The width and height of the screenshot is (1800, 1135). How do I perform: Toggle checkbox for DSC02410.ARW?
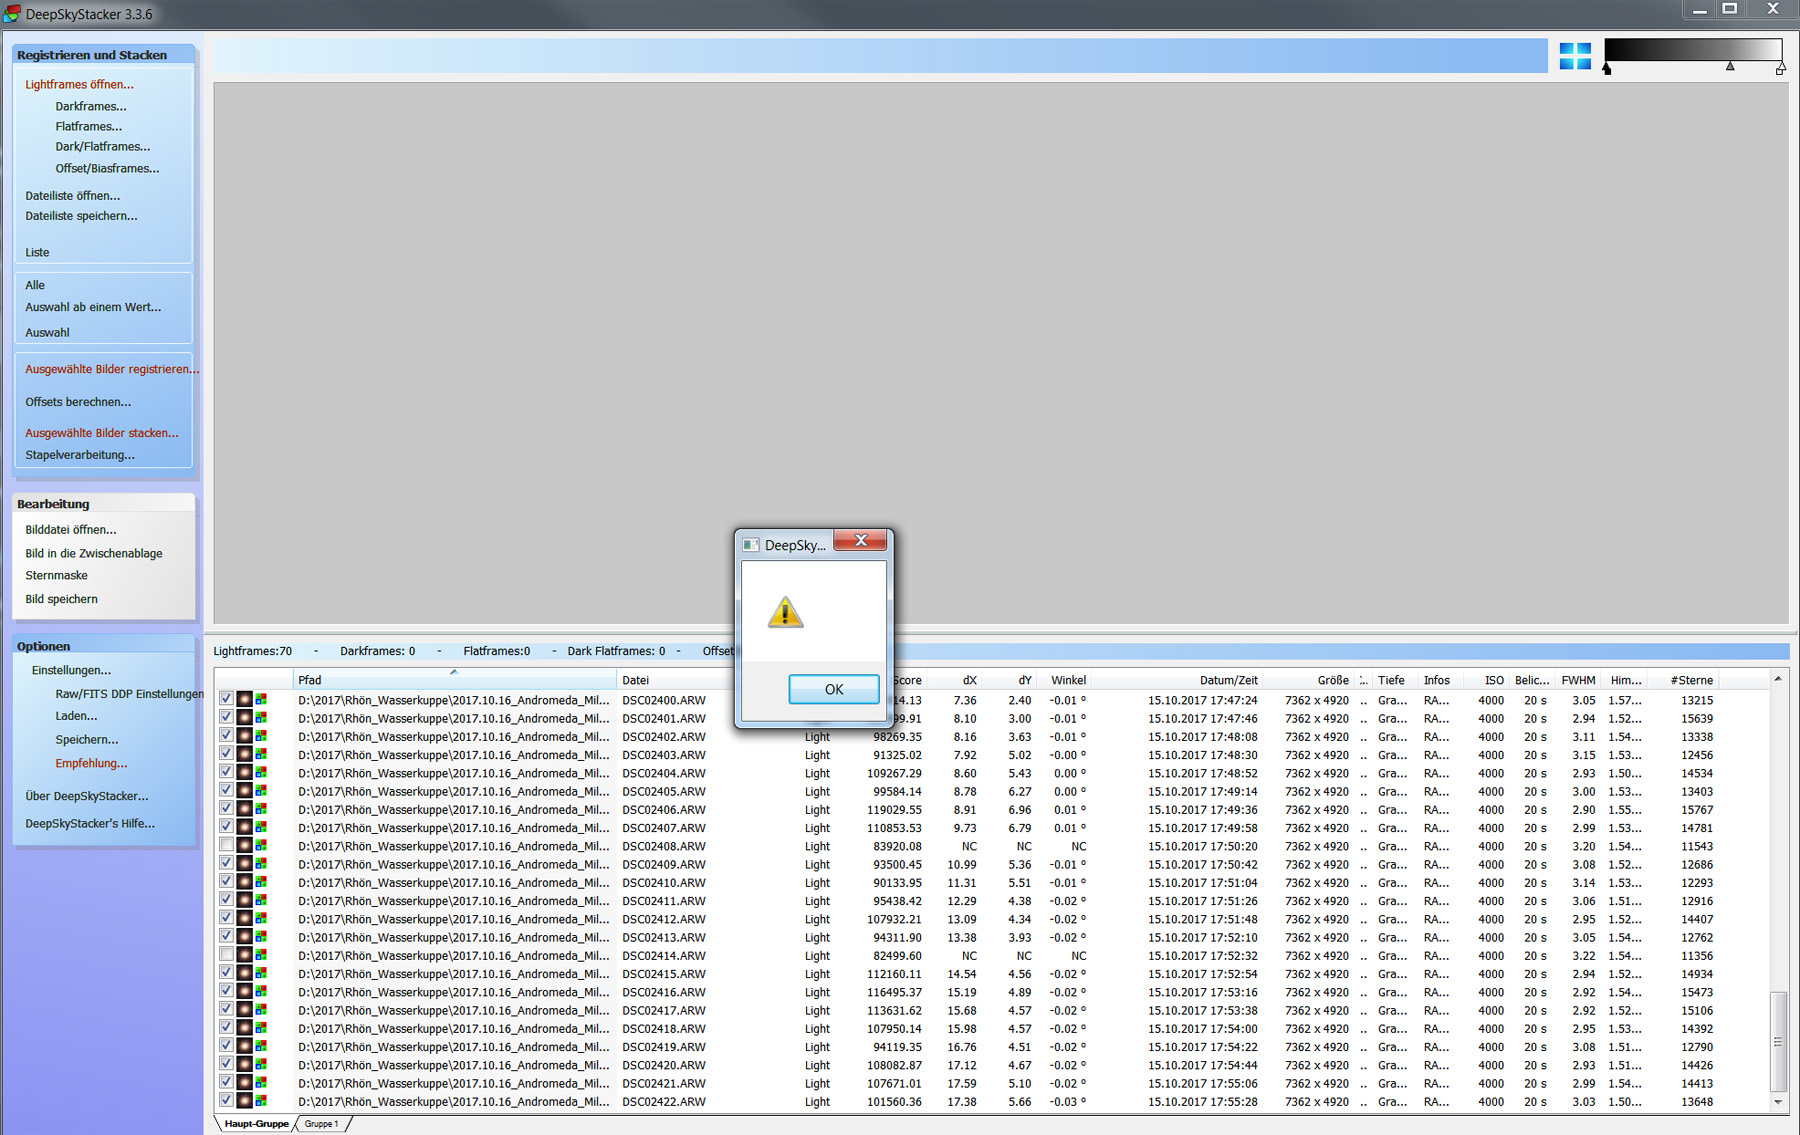pos(226,882)
